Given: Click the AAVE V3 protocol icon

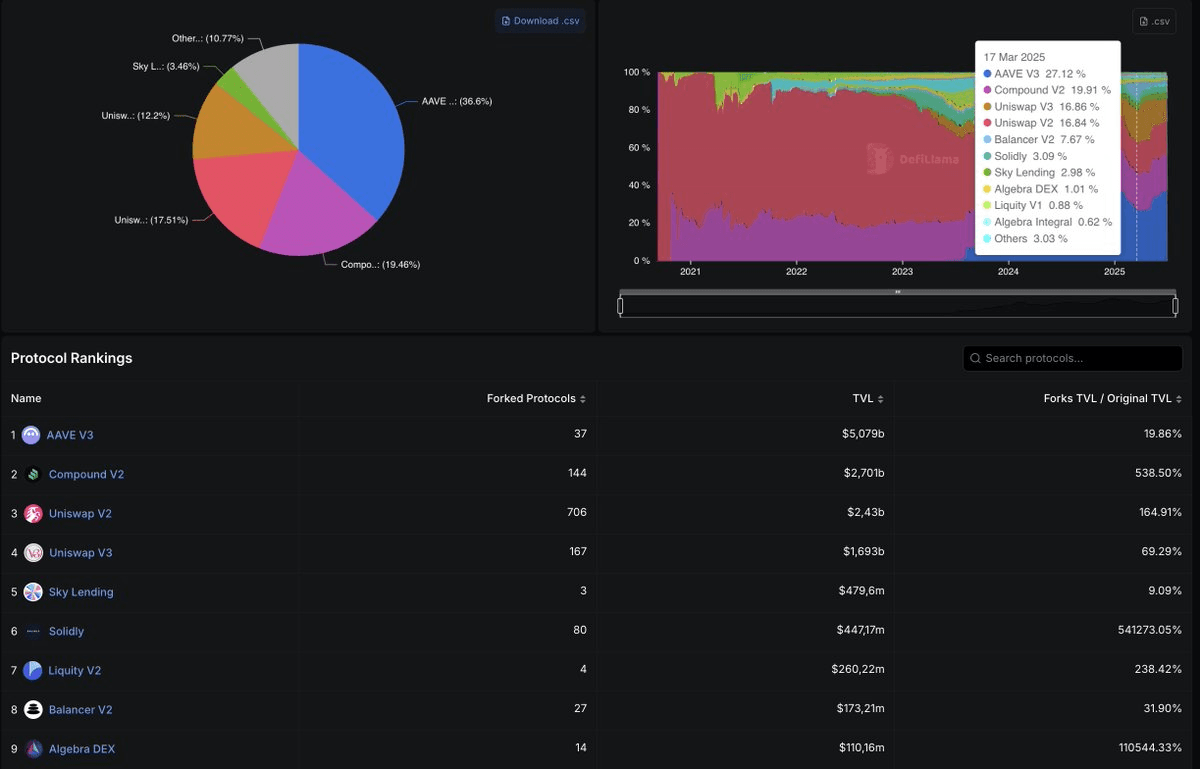Looking at the screenshot, I should 31,435.
